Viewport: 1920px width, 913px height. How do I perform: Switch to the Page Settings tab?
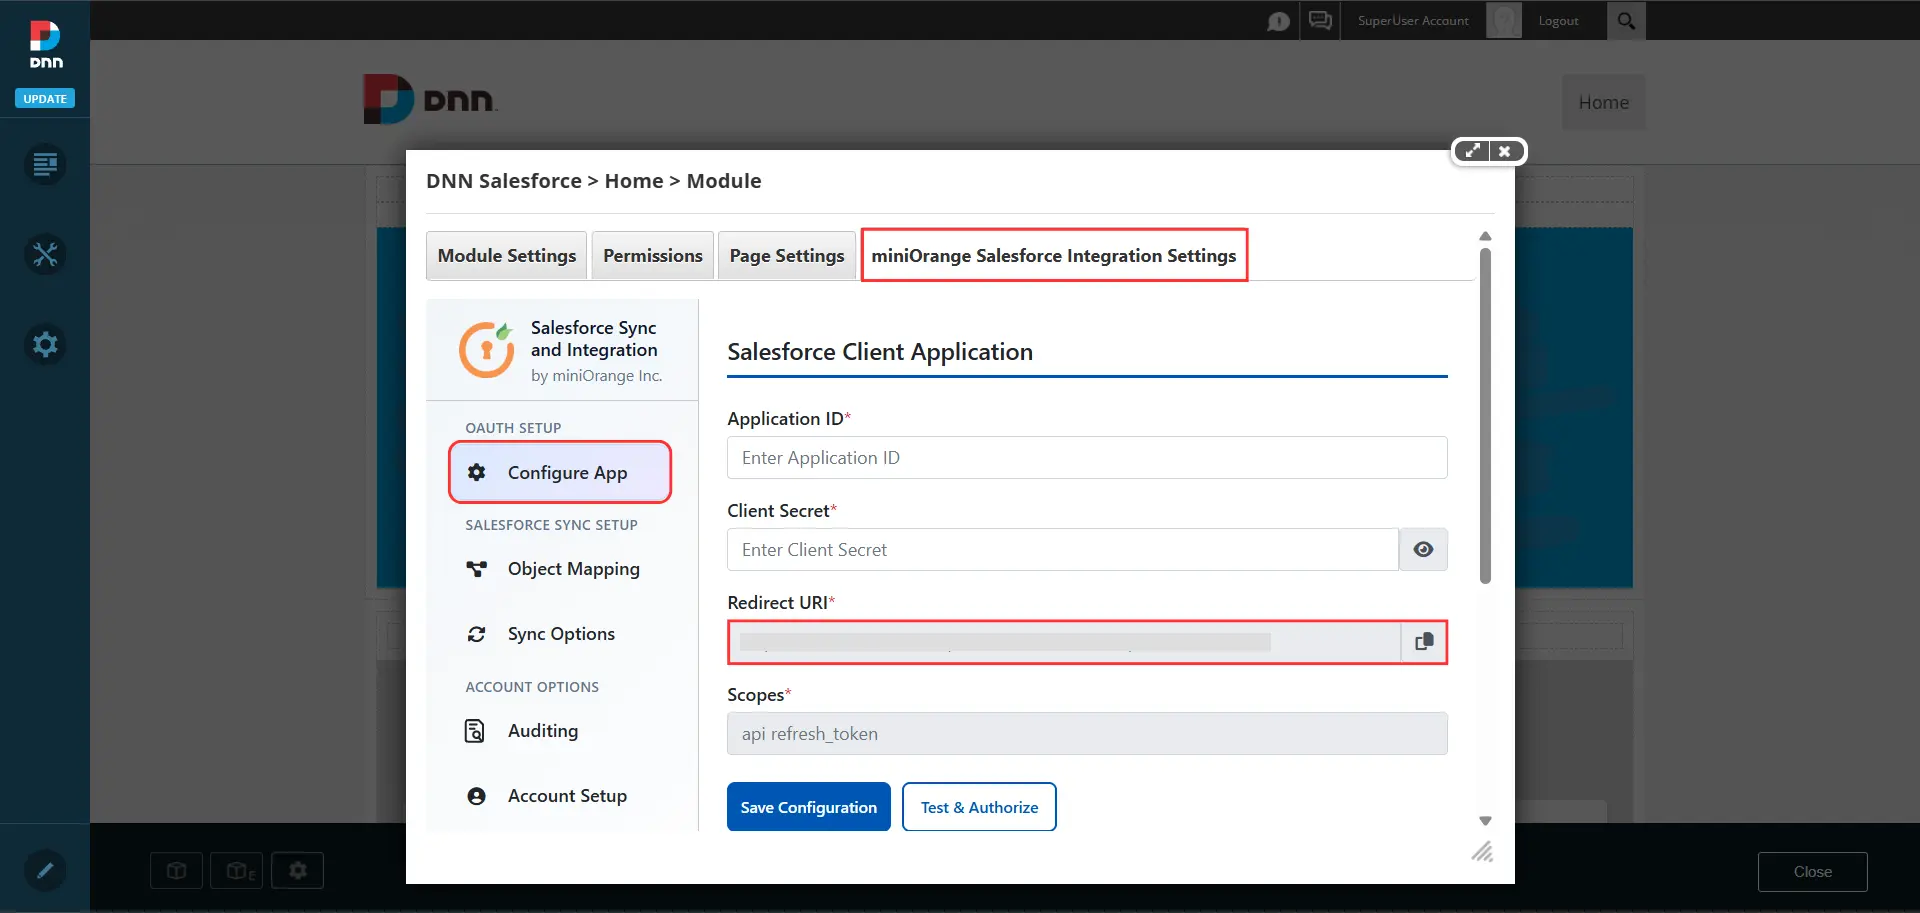pos(787,255)
